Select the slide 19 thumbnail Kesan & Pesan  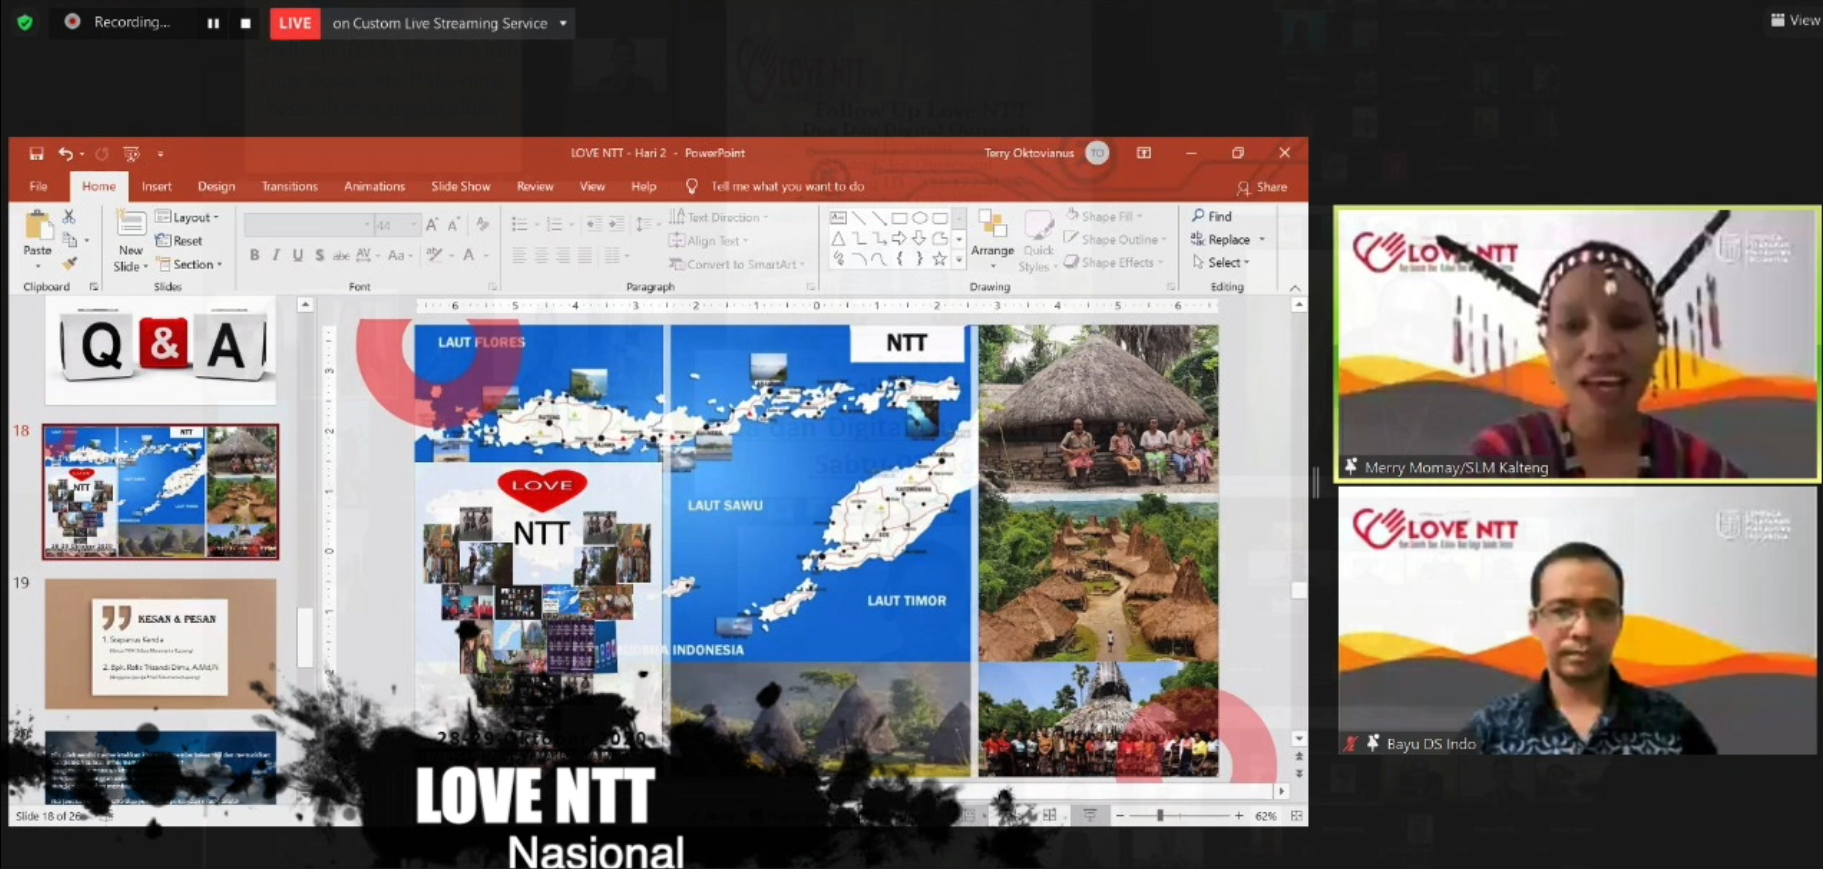pyautogui.click(x=160, y=644)
